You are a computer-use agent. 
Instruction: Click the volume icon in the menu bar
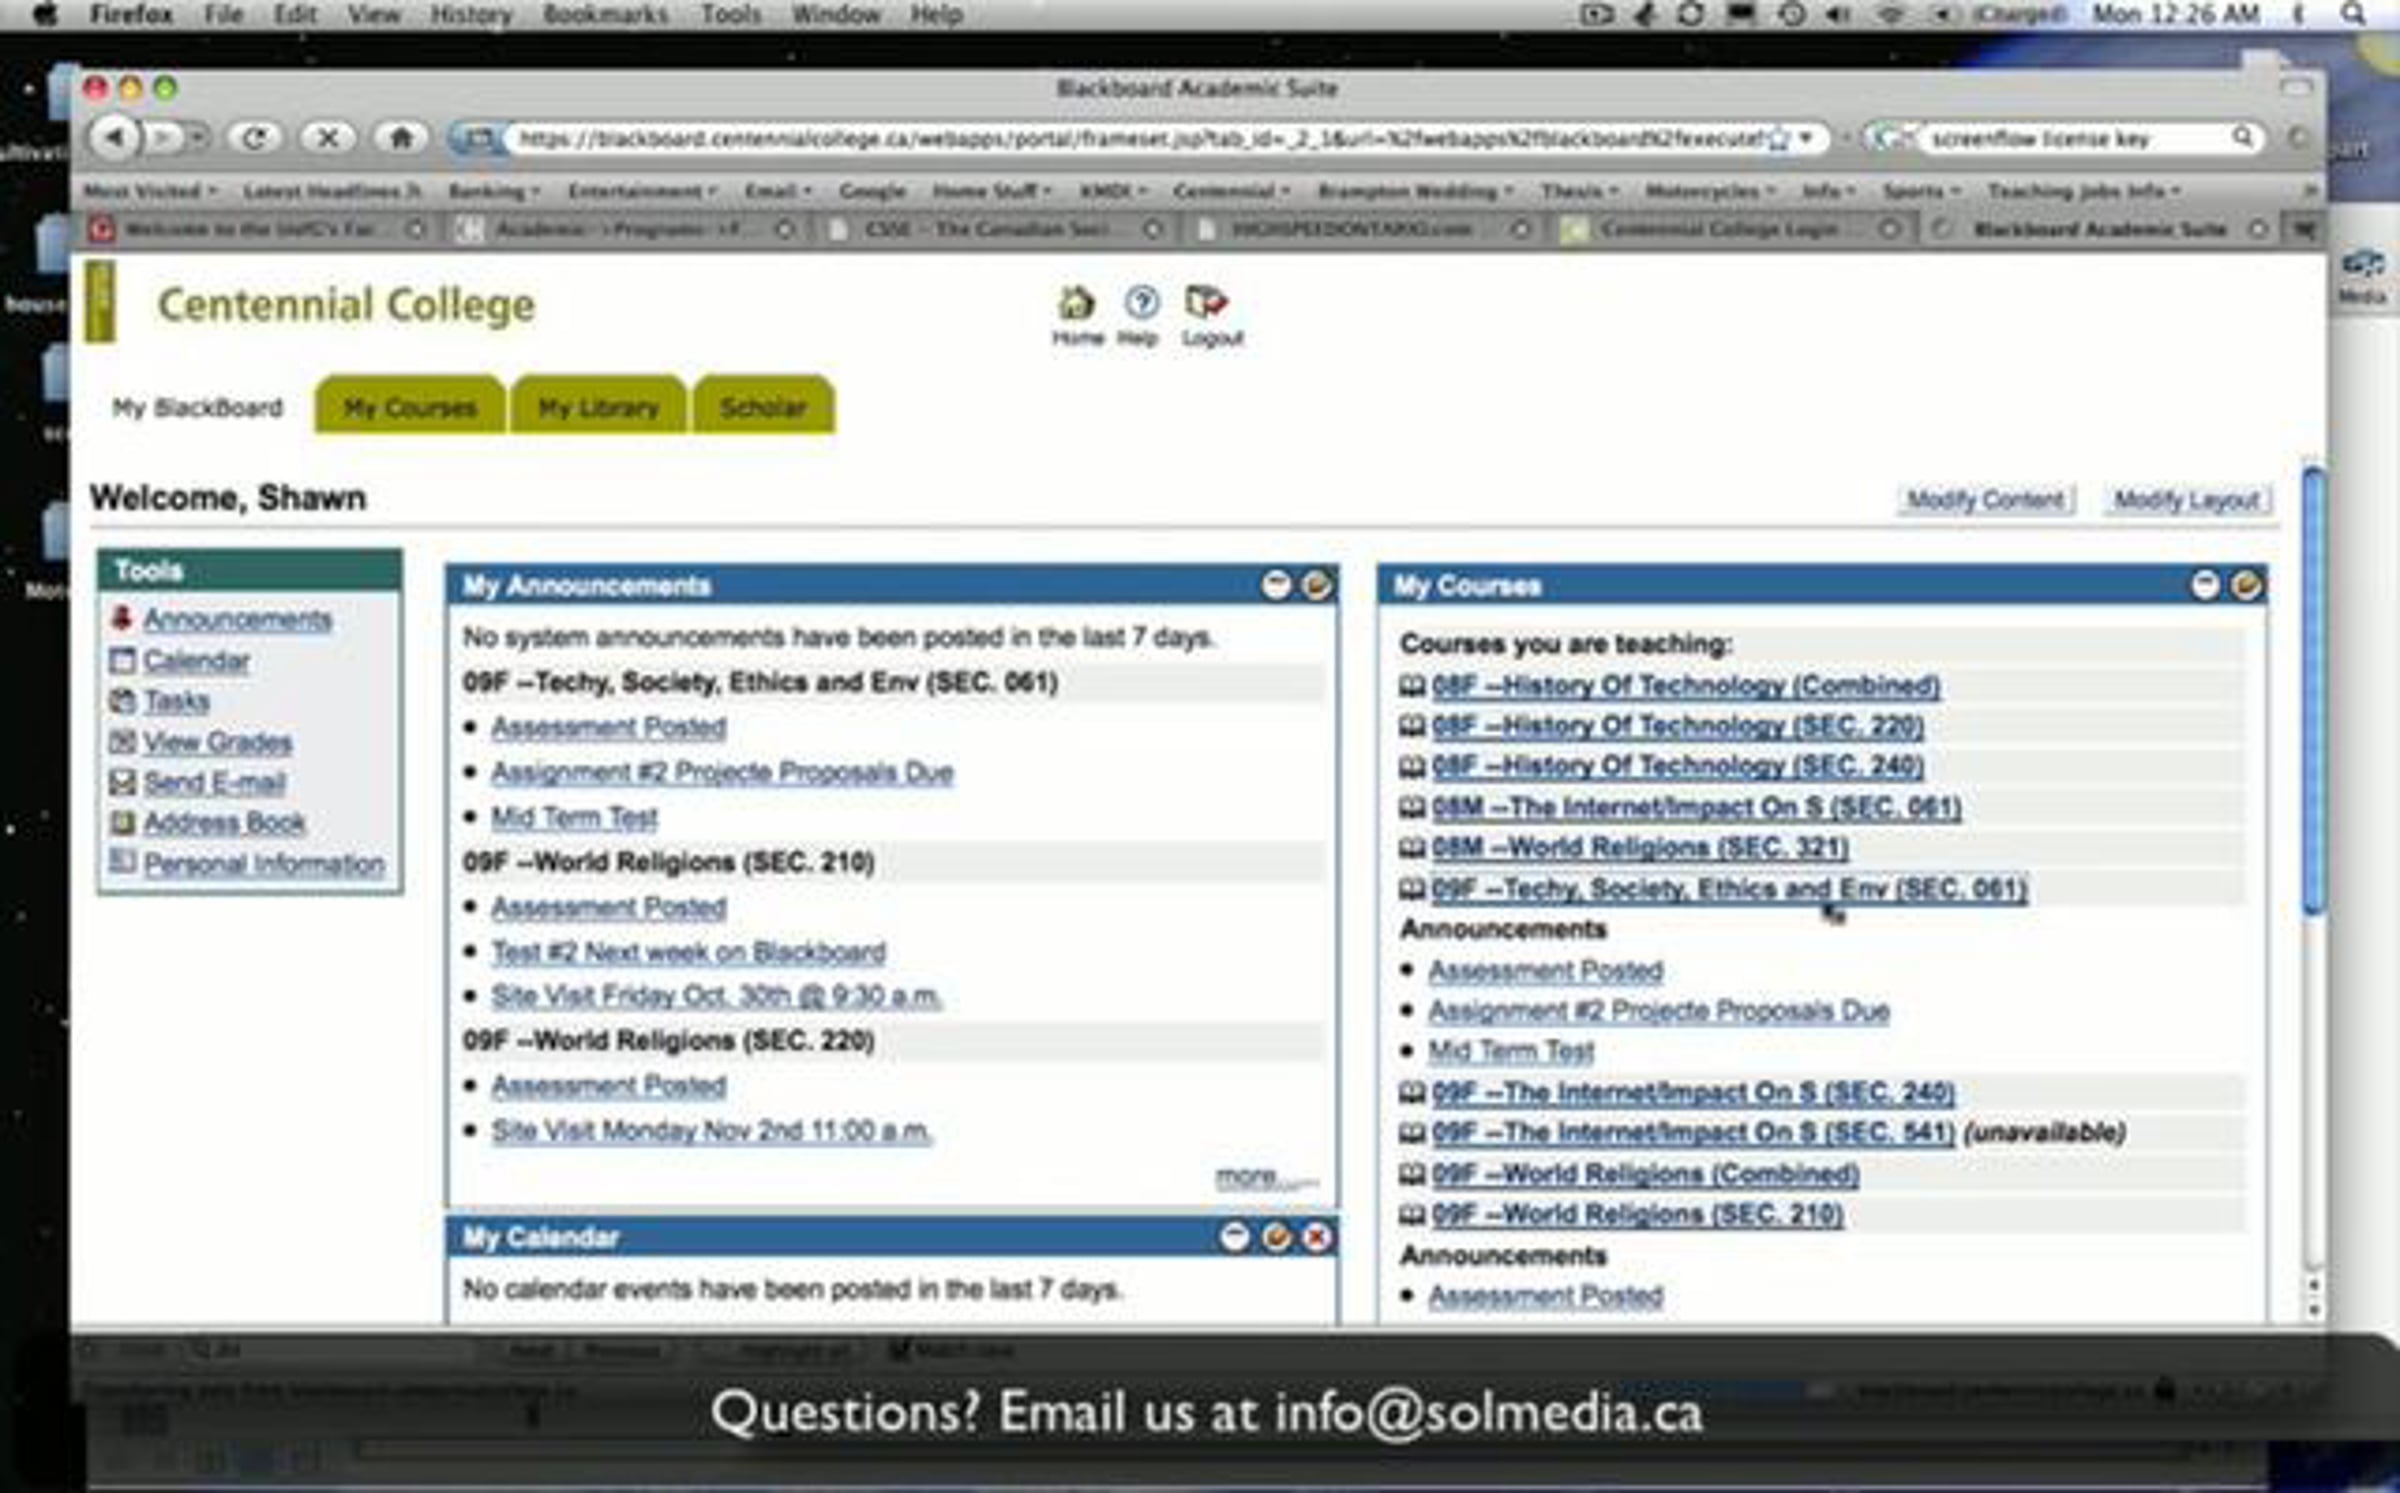pos(1838,14)
